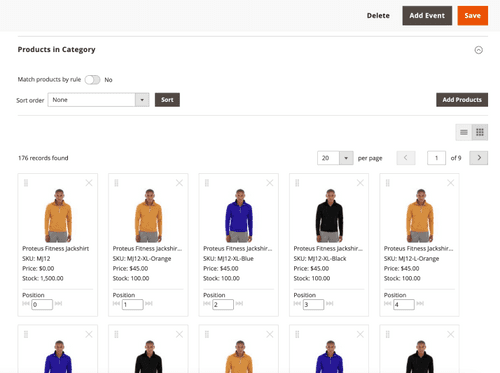500x373 pixels.
Task: Go to previous page arrow
Action: click(406, 158)
